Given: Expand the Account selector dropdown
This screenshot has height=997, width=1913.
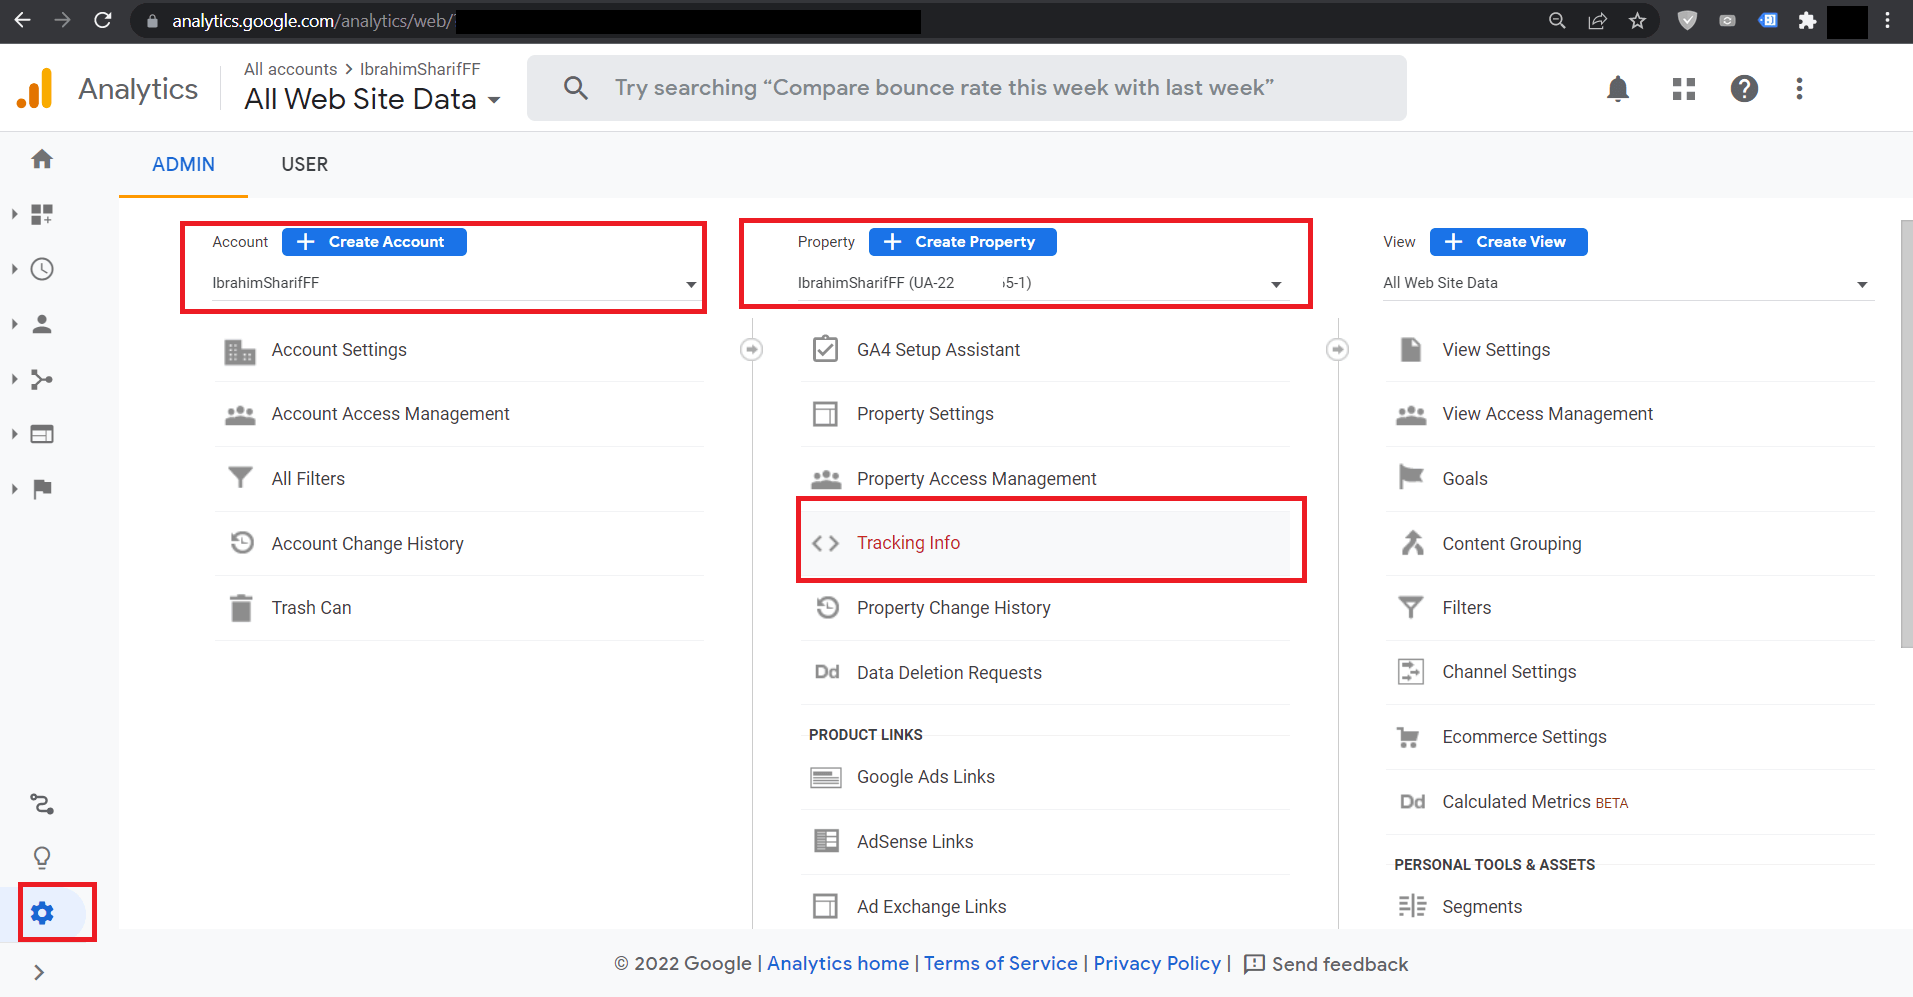Looking at the screenshot, I should (x=453, y=283).
